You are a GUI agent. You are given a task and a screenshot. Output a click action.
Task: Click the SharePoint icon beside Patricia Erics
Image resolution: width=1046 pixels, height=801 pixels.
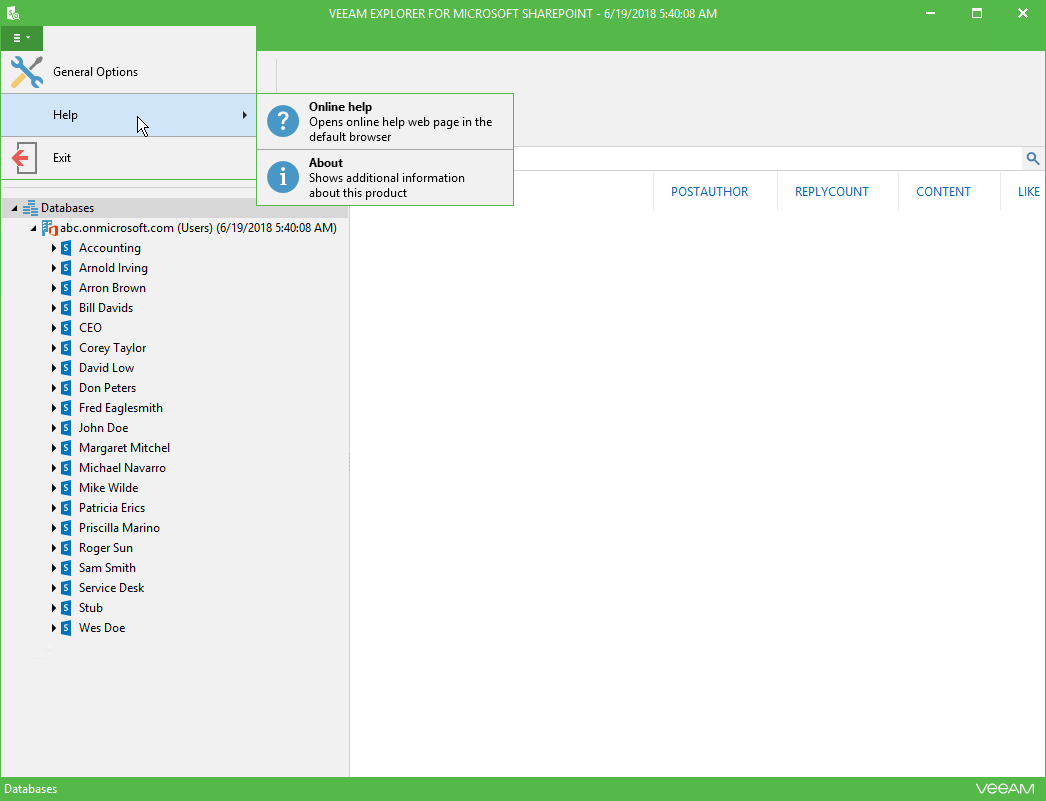coord(66,508)
